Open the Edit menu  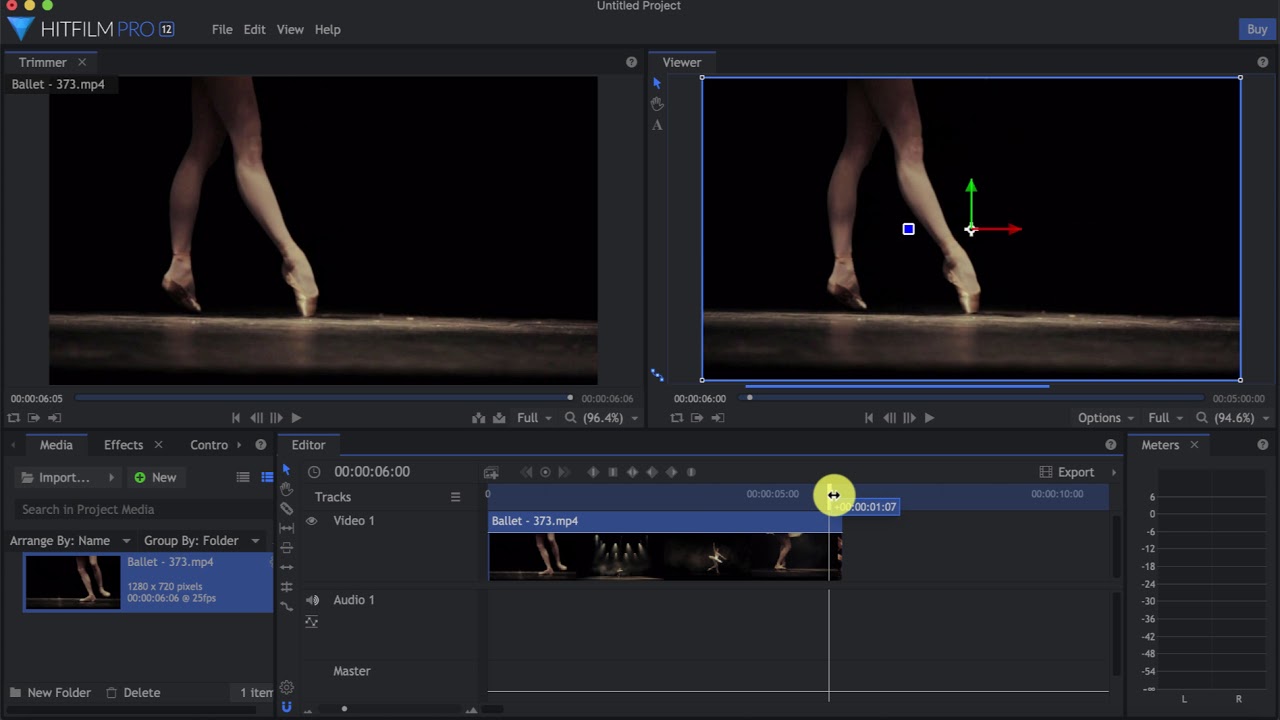(254, 30)
